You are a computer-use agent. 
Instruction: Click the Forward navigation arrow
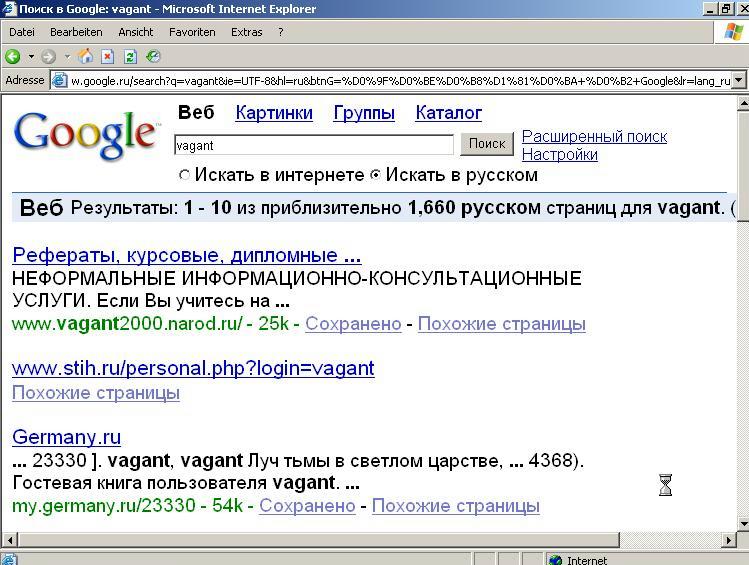(x=48, y=57)
